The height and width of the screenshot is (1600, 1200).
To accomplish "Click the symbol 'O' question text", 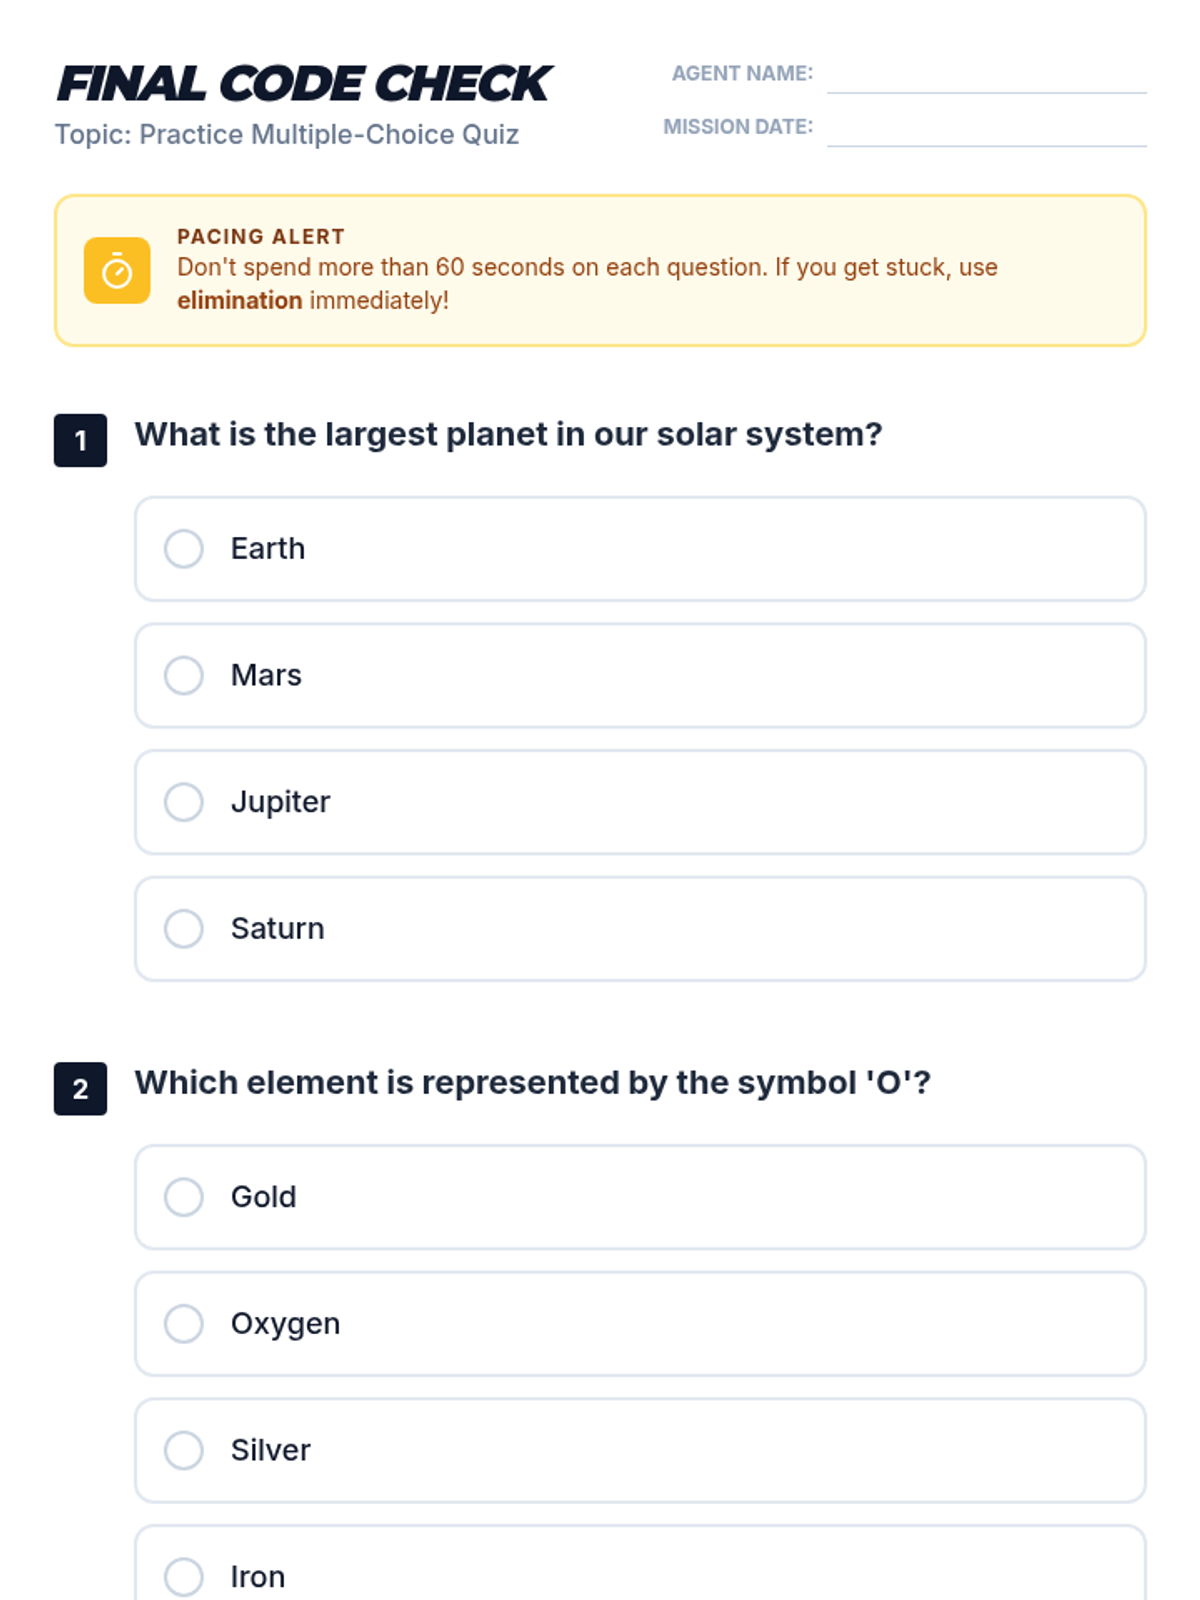I will [532, 1083].
